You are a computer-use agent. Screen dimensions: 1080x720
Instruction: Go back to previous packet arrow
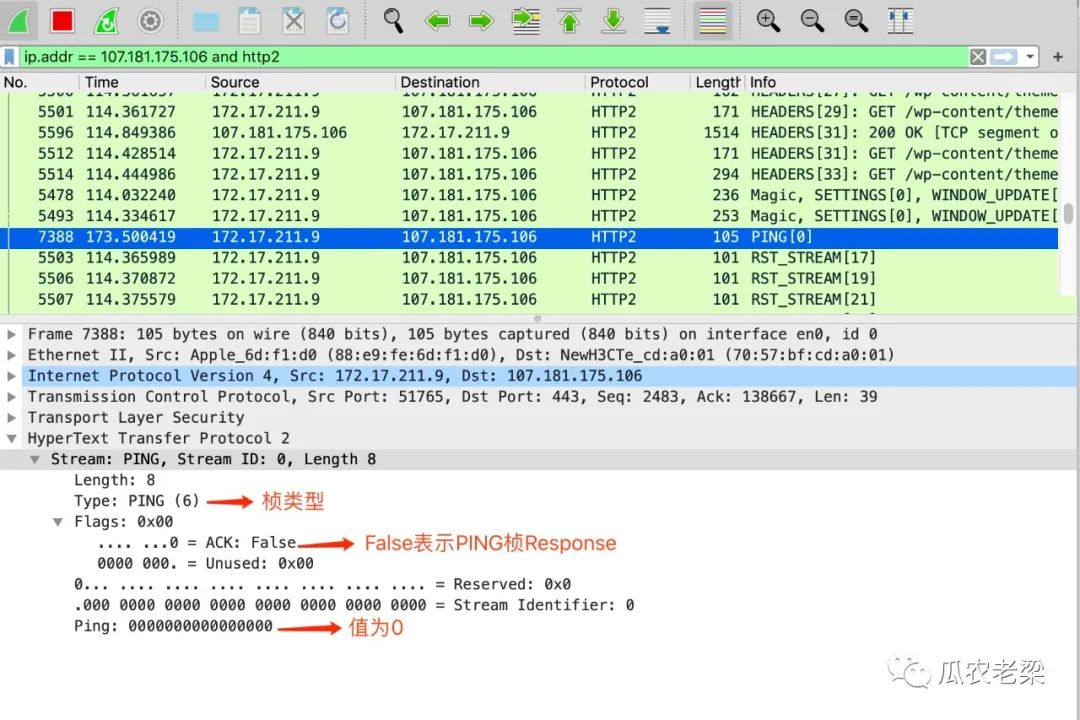point(437,21)
